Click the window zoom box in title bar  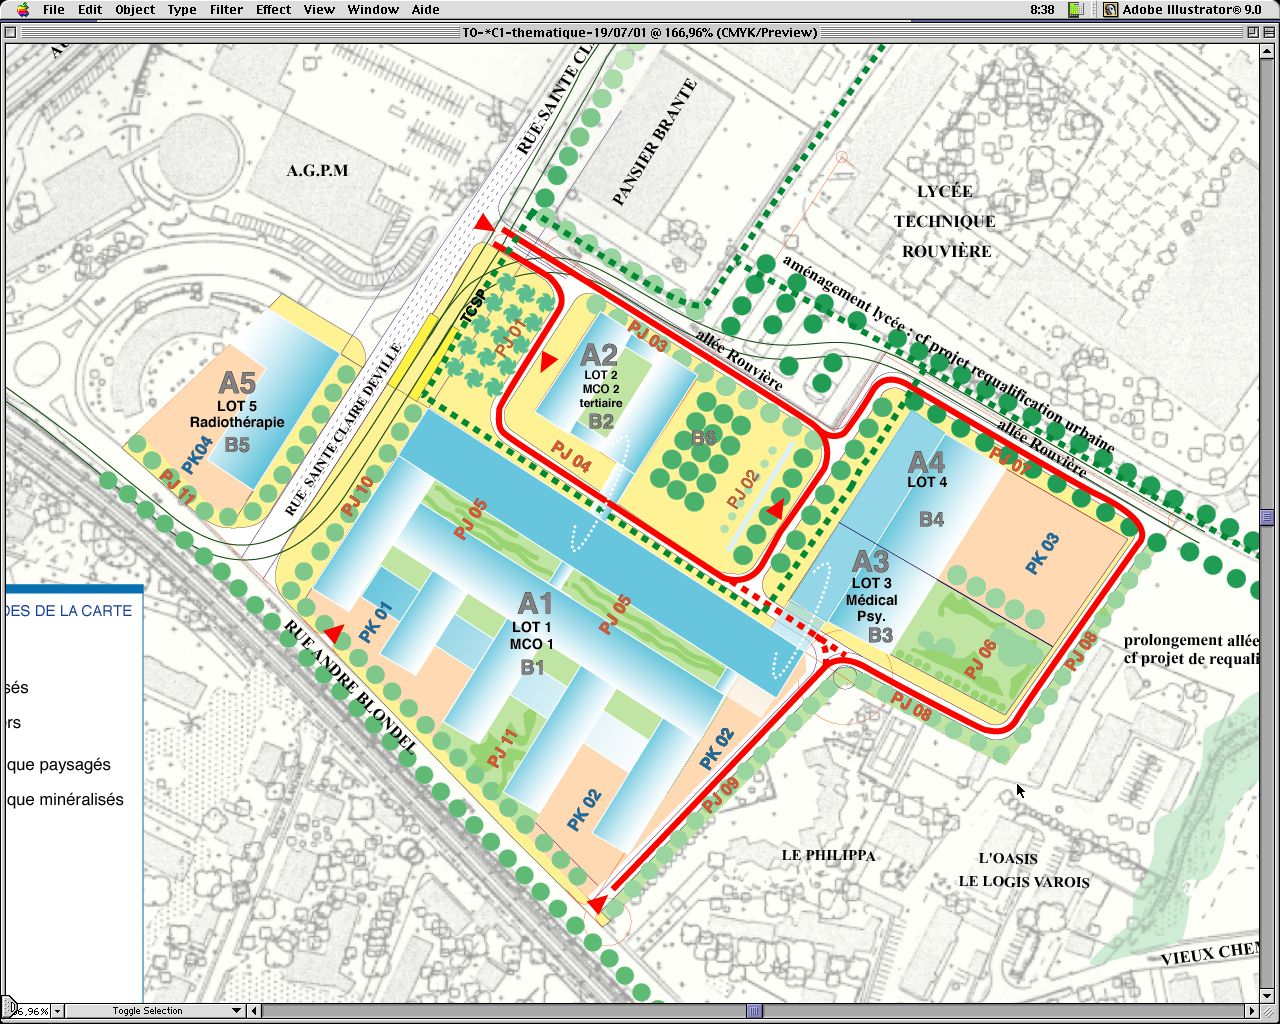click(1251, 32)
